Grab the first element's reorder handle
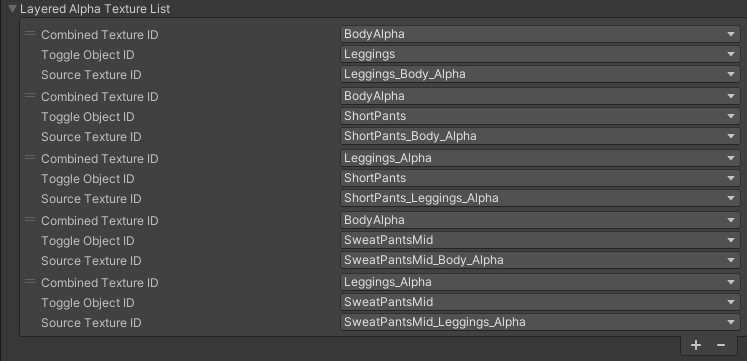The width and height of the screenshot is (747, 361). 30,34
